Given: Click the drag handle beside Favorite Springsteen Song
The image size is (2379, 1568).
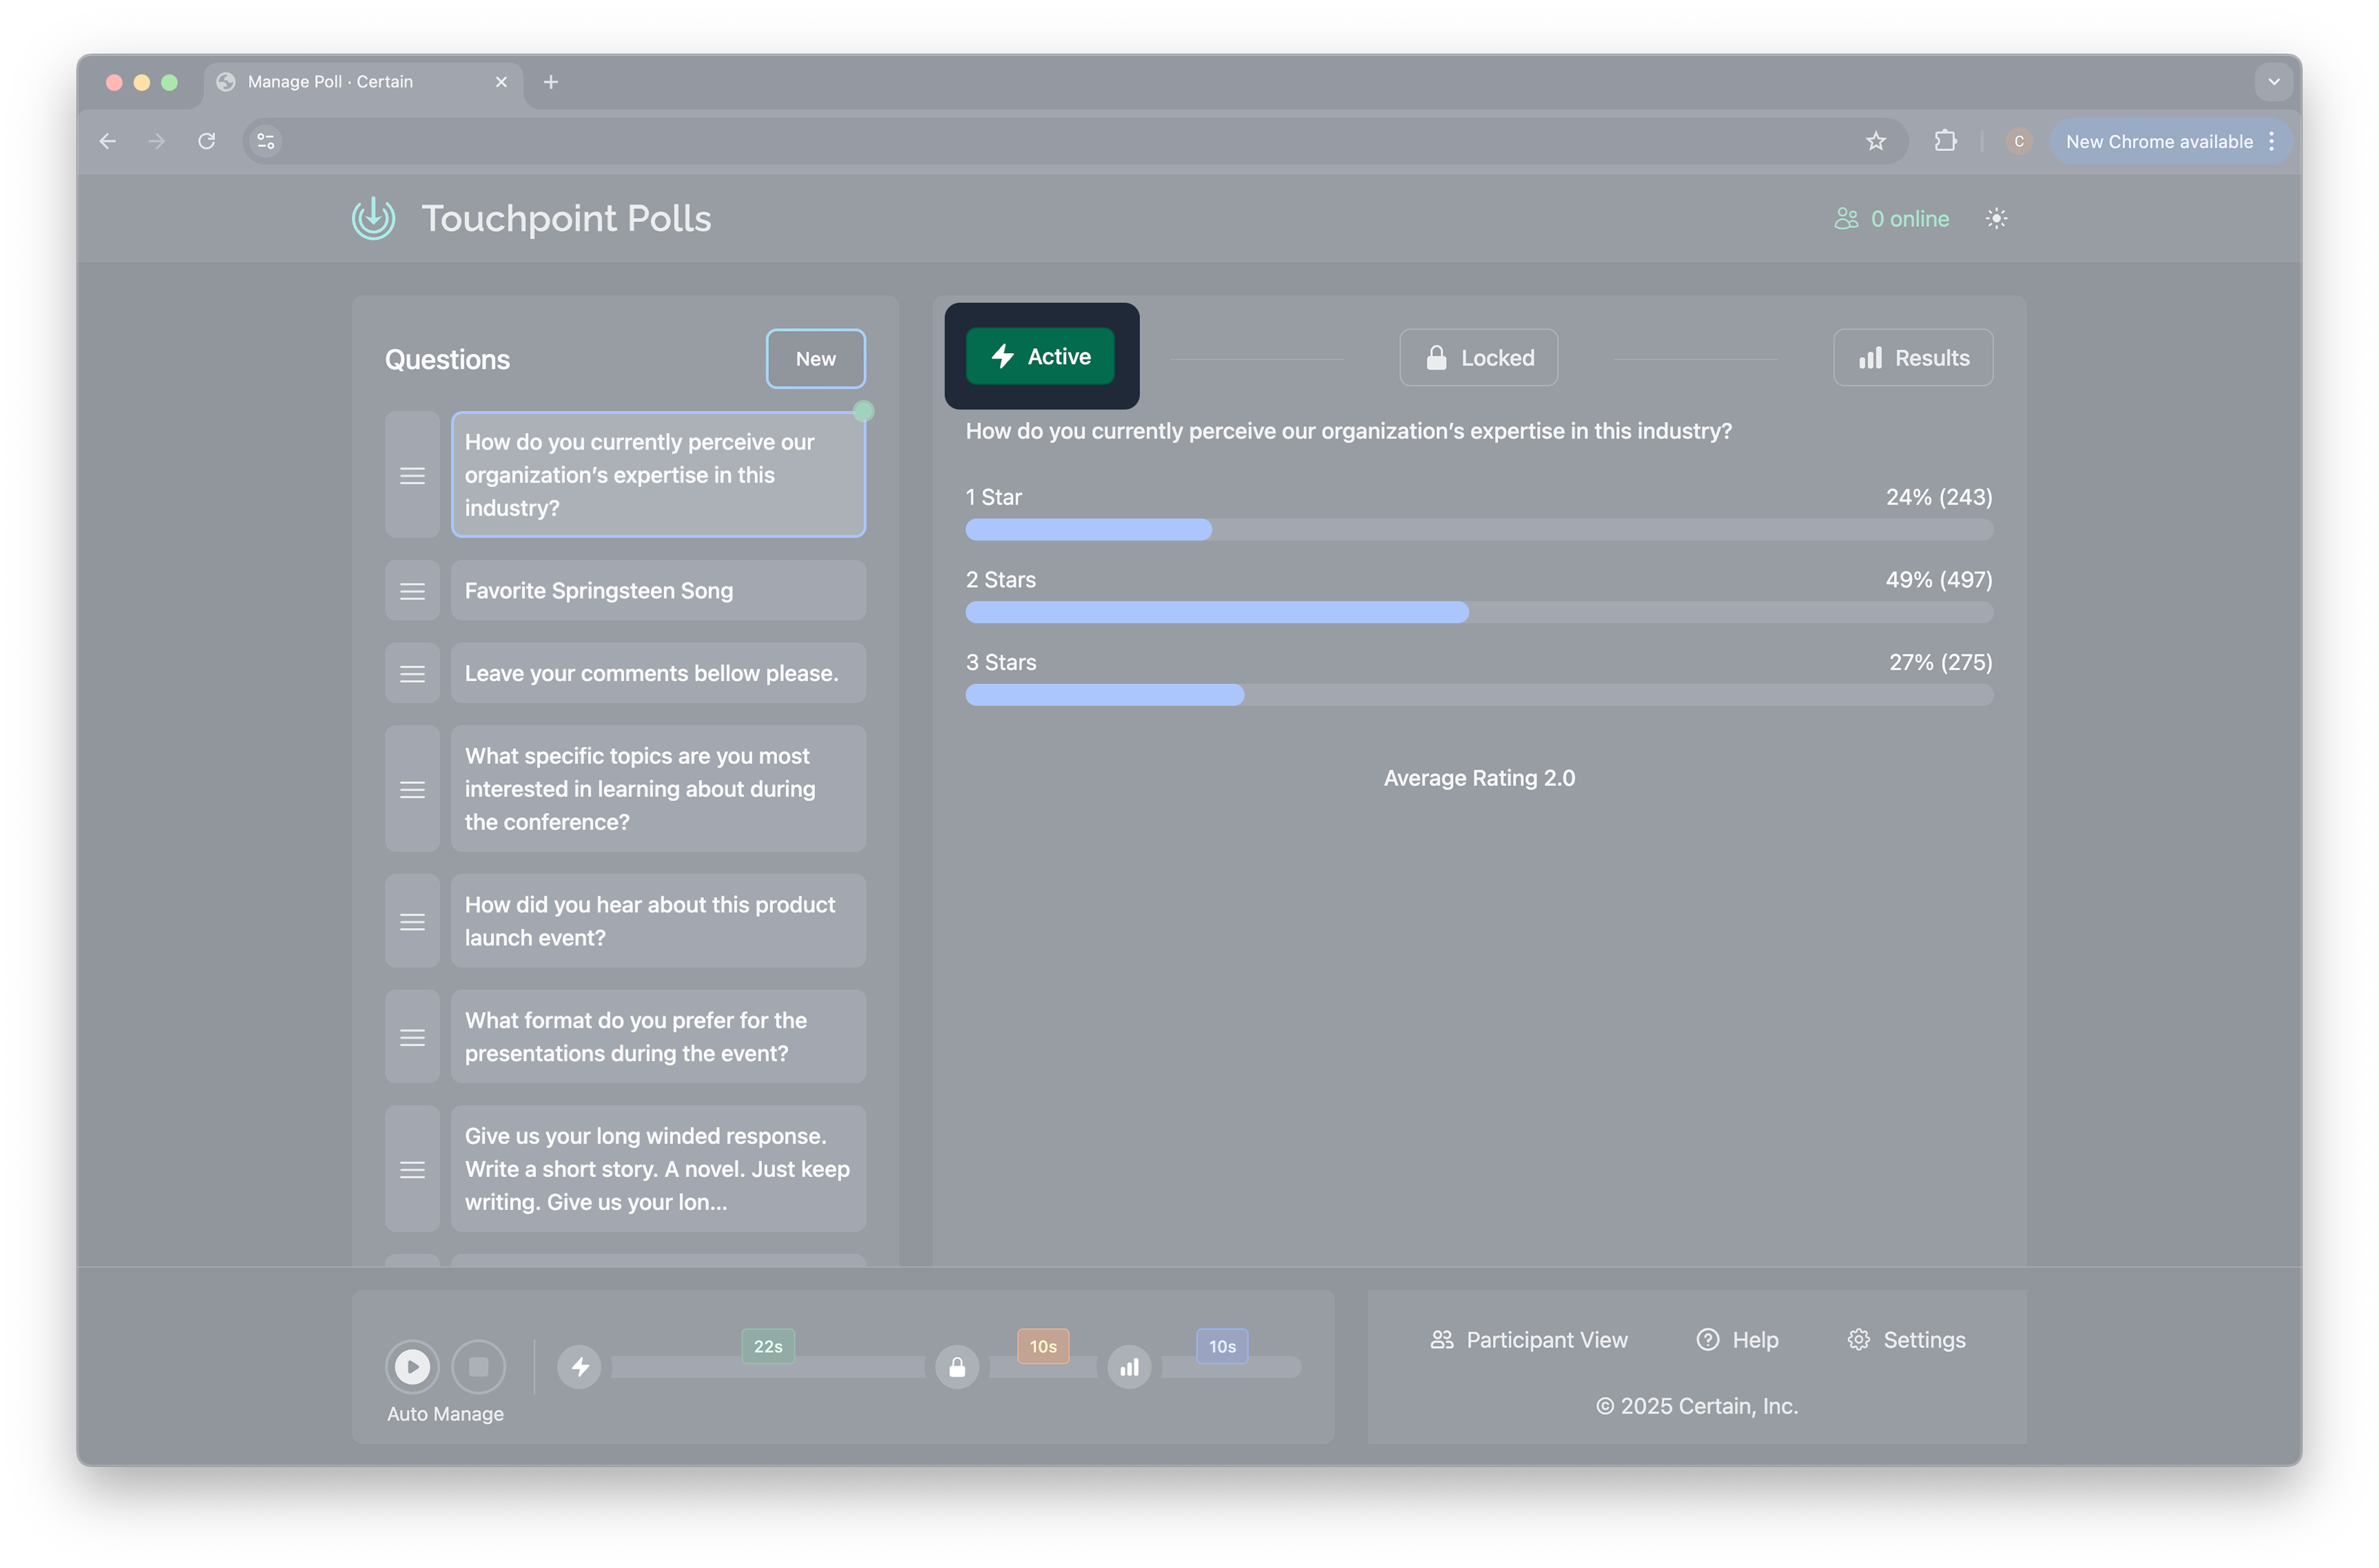Looking at the screenshot, I should pos(412,591).
